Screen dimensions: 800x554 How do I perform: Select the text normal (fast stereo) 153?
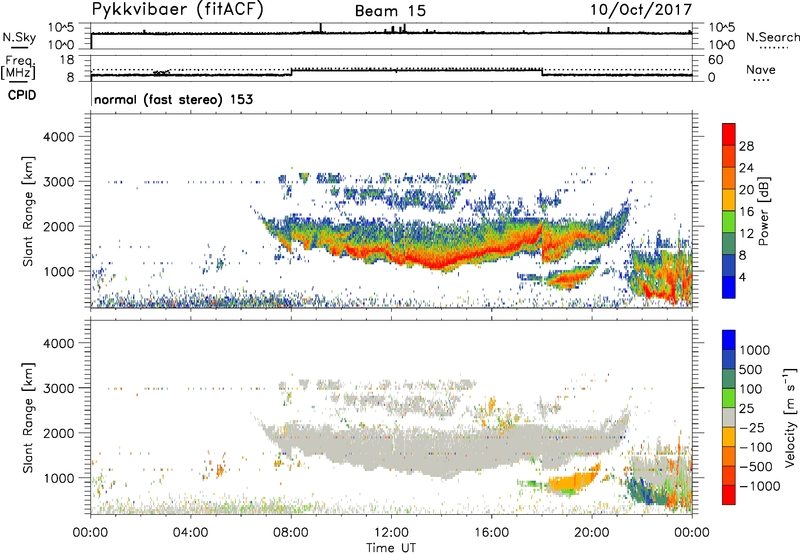click(173, 99)
